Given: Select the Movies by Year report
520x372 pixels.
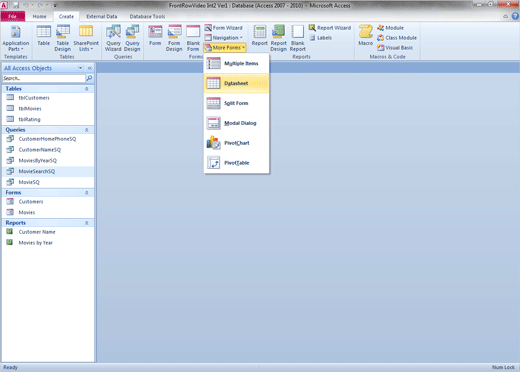Looking at the screenshot, I should coord(48,243).
